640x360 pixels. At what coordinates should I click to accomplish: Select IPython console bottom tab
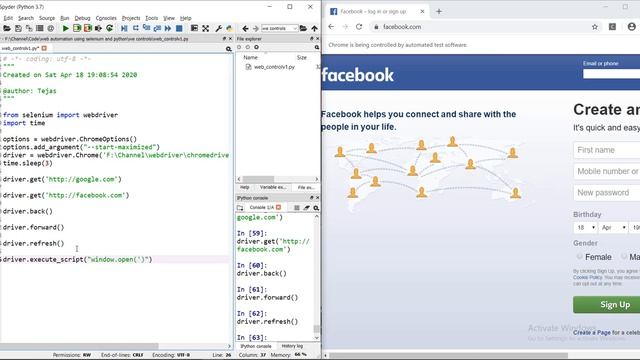[x=256, y=346]
